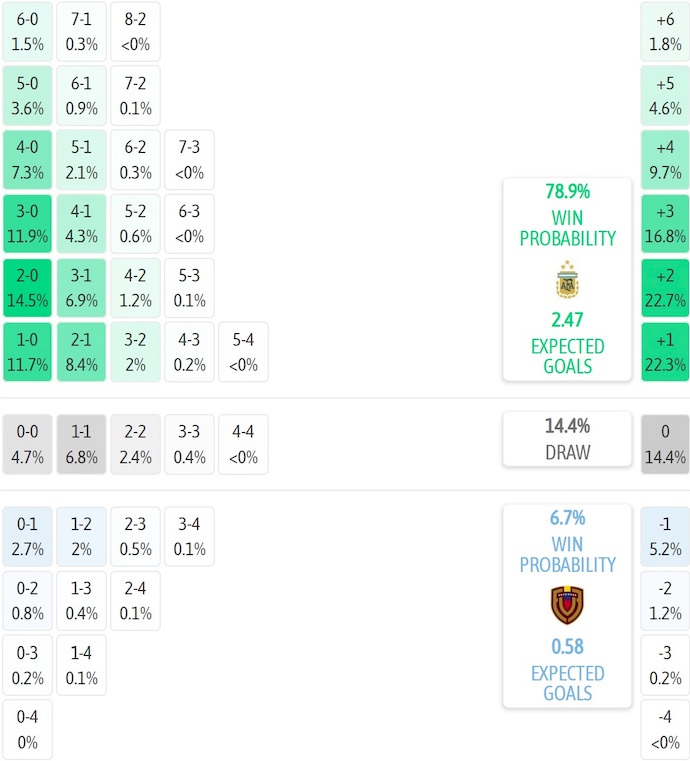Select the +6 goal margin box
This screenshot has height=761, width=690.
(x=665, y=32)
